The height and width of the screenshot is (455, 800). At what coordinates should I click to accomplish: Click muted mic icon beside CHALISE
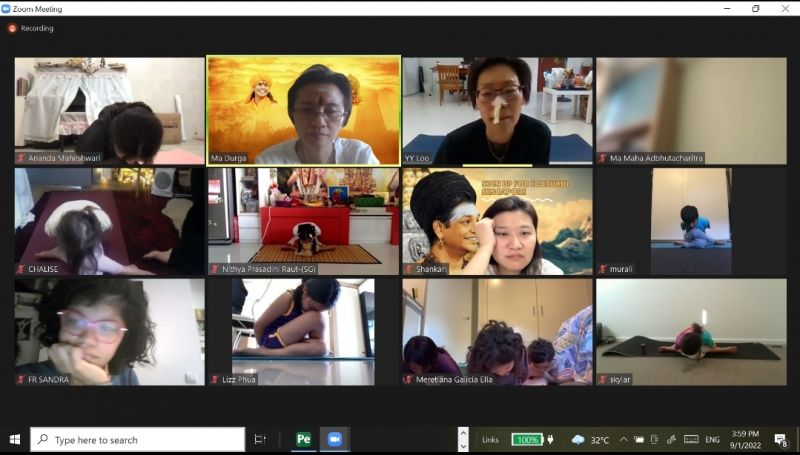click(21, 269)
